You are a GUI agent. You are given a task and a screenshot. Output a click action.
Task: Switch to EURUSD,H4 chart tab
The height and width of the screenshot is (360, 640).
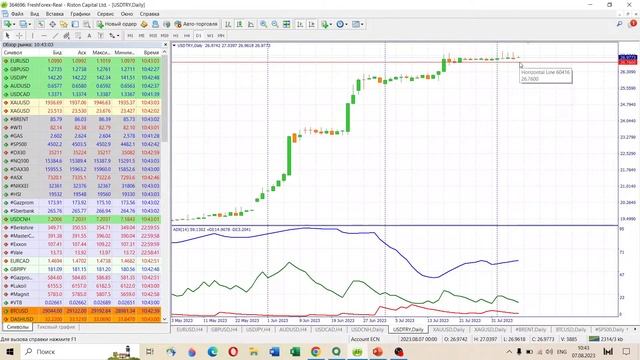click(x=189, y=329)
